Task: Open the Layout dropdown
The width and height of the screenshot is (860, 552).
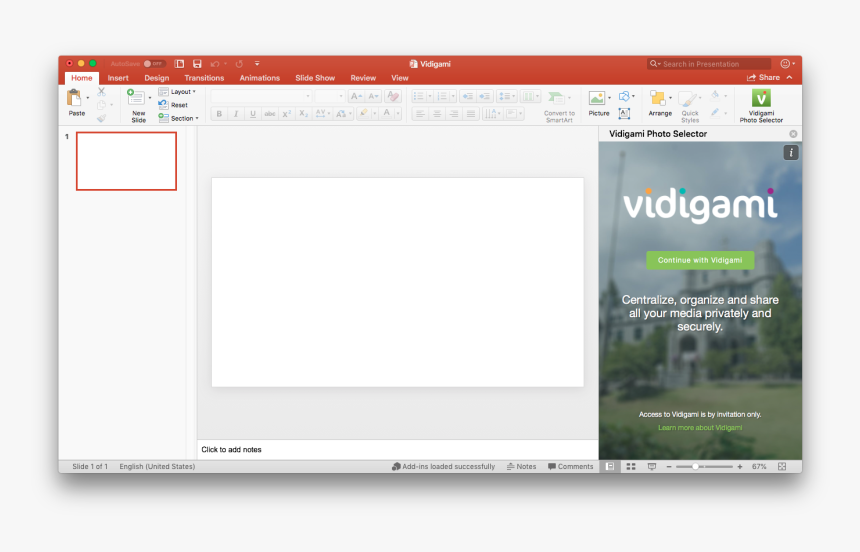Action: click(177, 92)
